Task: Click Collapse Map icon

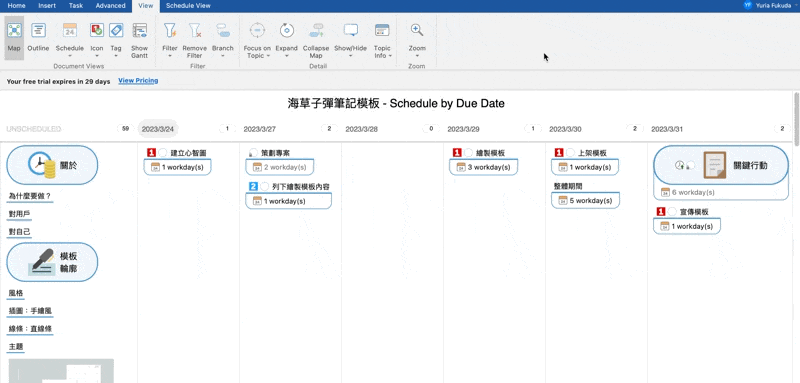Action: pyautogui.click(x=316, y=31)
